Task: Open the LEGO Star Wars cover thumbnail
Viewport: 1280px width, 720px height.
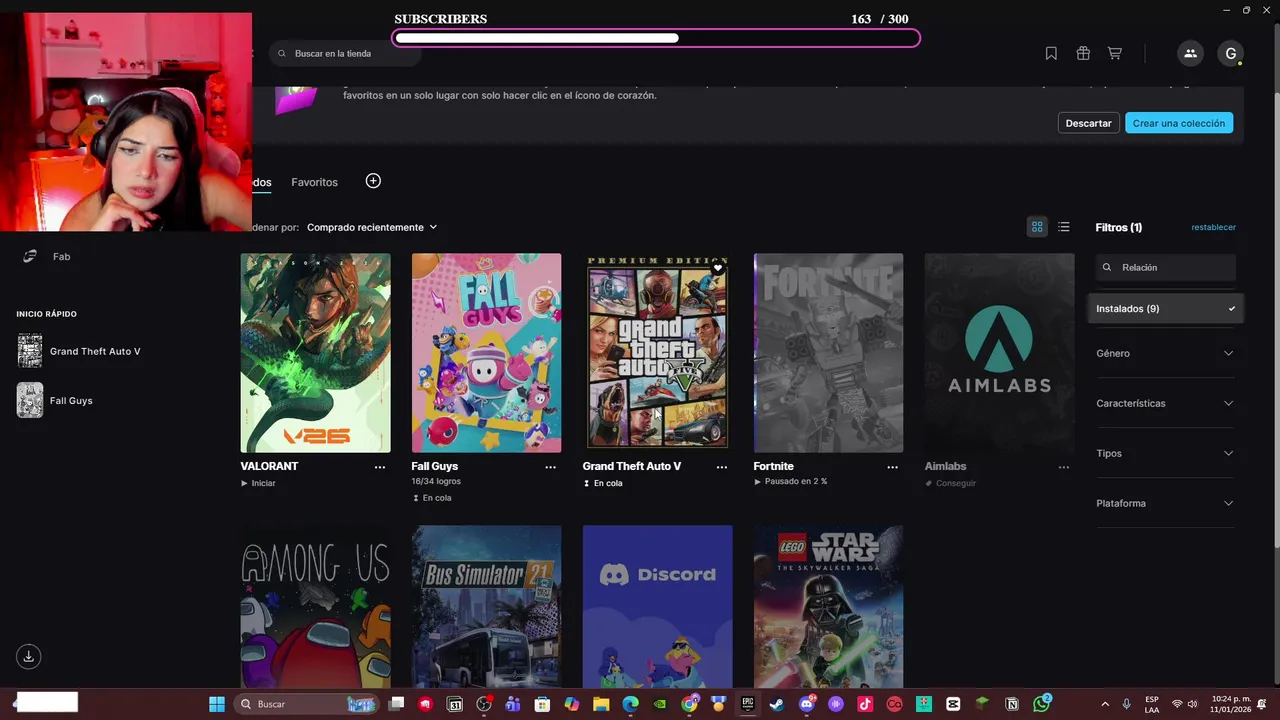Action: pyautogui.click(x=828, y=606)
